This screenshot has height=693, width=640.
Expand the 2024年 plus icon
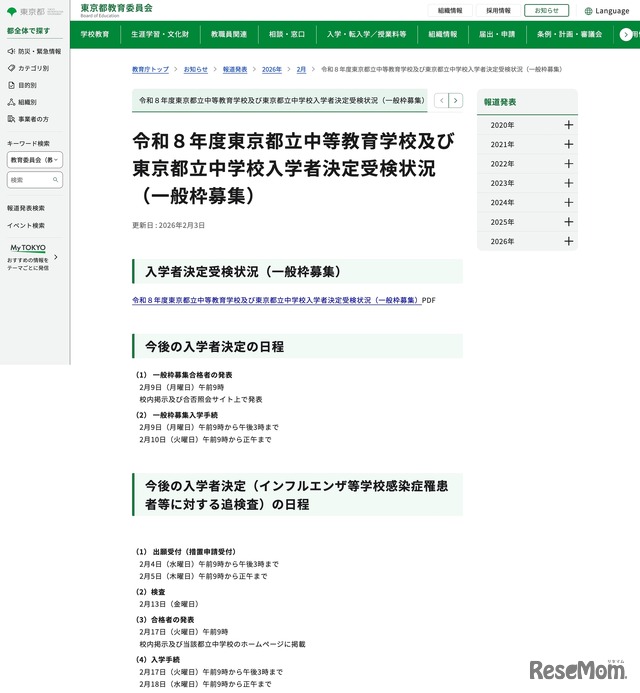coord(569,202)
